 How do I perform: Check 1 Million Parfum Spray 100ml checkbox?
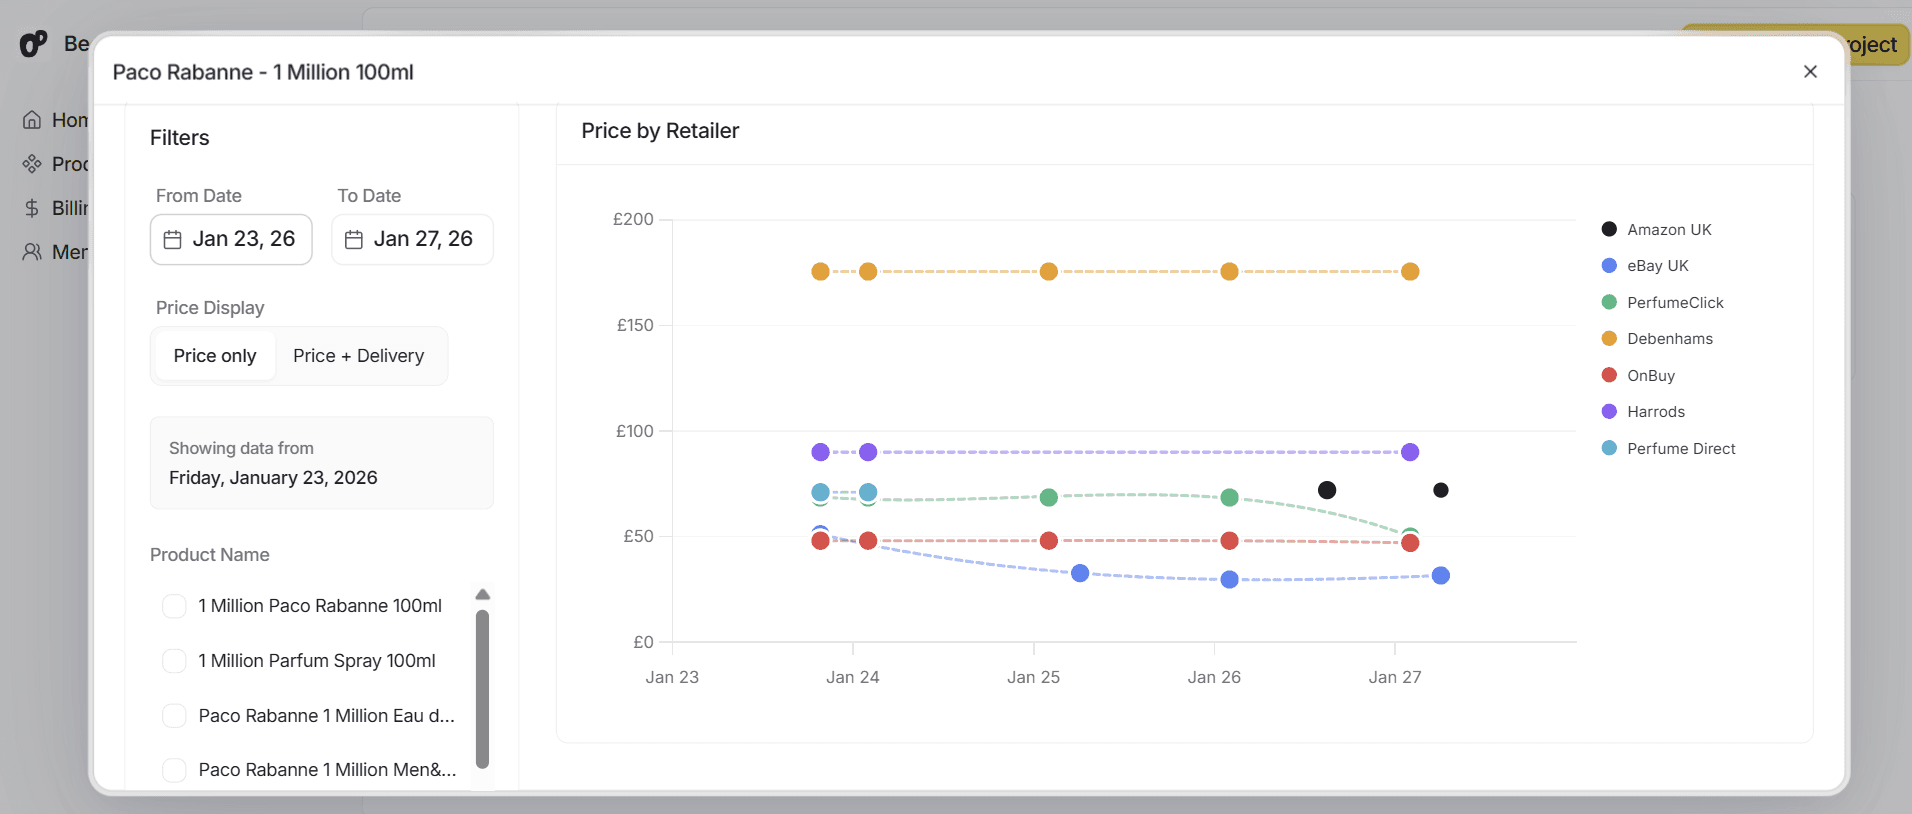pyautogui.click(x=174, y=661)
